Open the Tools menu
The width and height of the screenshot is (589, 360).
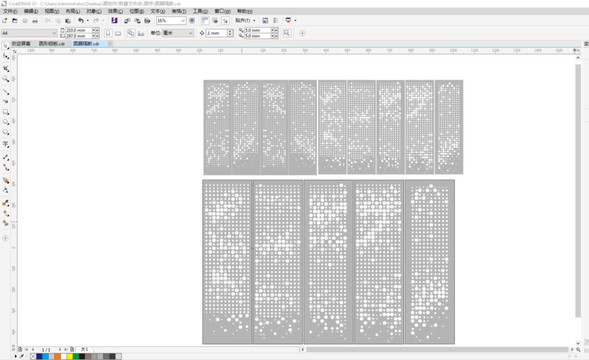(x=200, y=11)
